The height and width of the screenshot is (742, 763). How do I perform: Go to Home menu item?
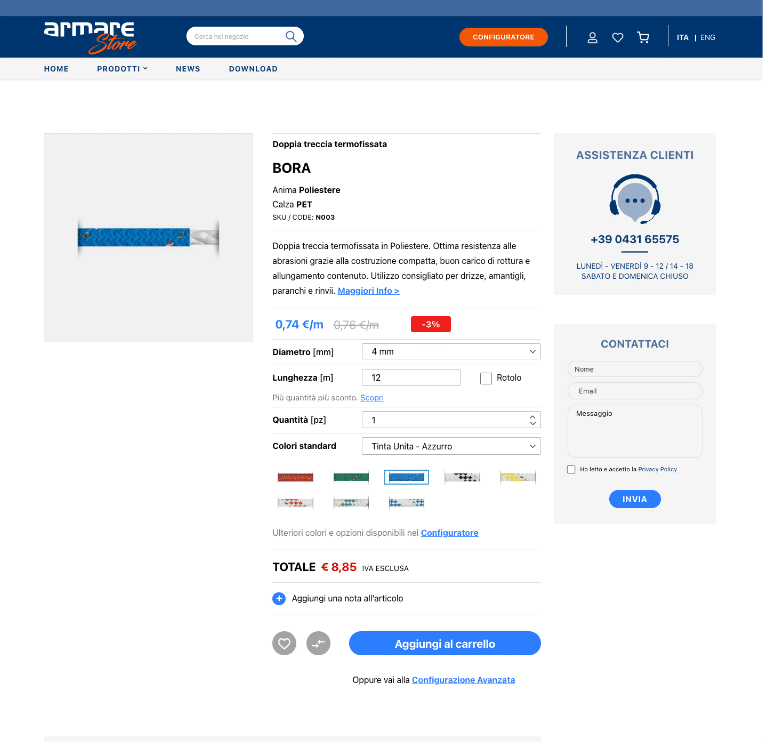pyautogui.click(x=56, y=69)
